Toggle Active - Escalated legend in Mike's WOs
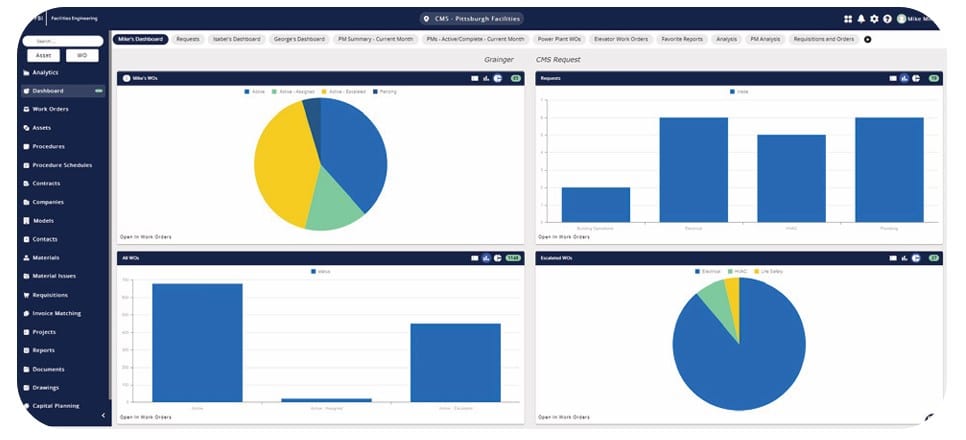Image resolution: width=966 pixels, height=440 pixels. pyautogui.click(x=342, y=91)
